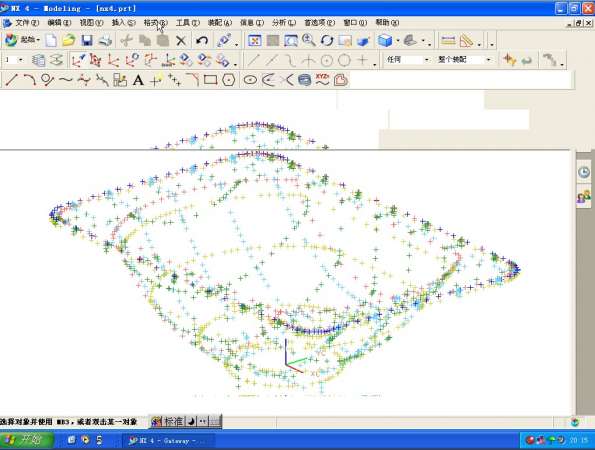Toggle the Arc Center snap option
The height and width of the screenshot is (450, 595).
pyautogui.click(x=326, y=60)
